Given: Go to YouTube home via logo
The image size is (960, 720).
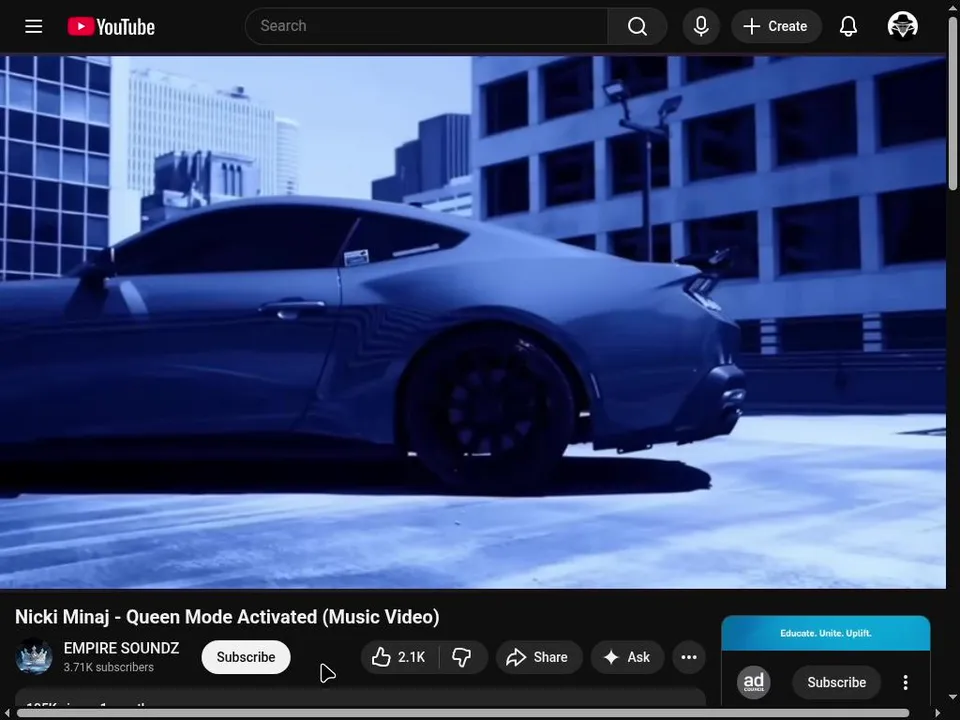Looking at the screenshot, I should [x=111, y=26].
